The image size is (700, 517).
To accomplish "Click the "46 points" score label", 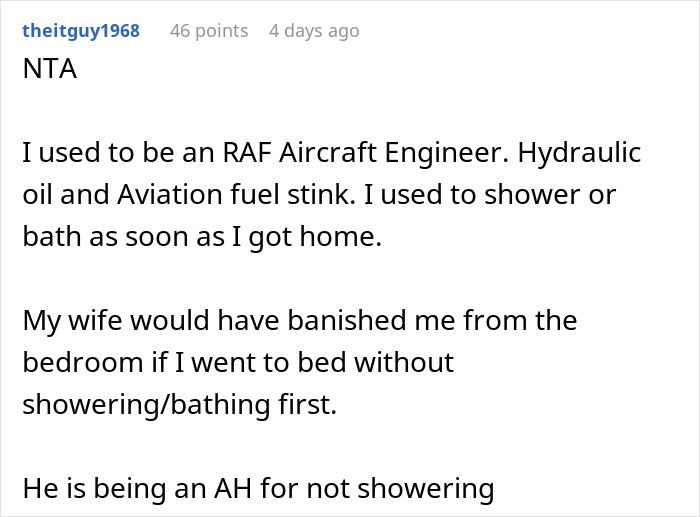I will pyautogui.click(x=208, y=31).
